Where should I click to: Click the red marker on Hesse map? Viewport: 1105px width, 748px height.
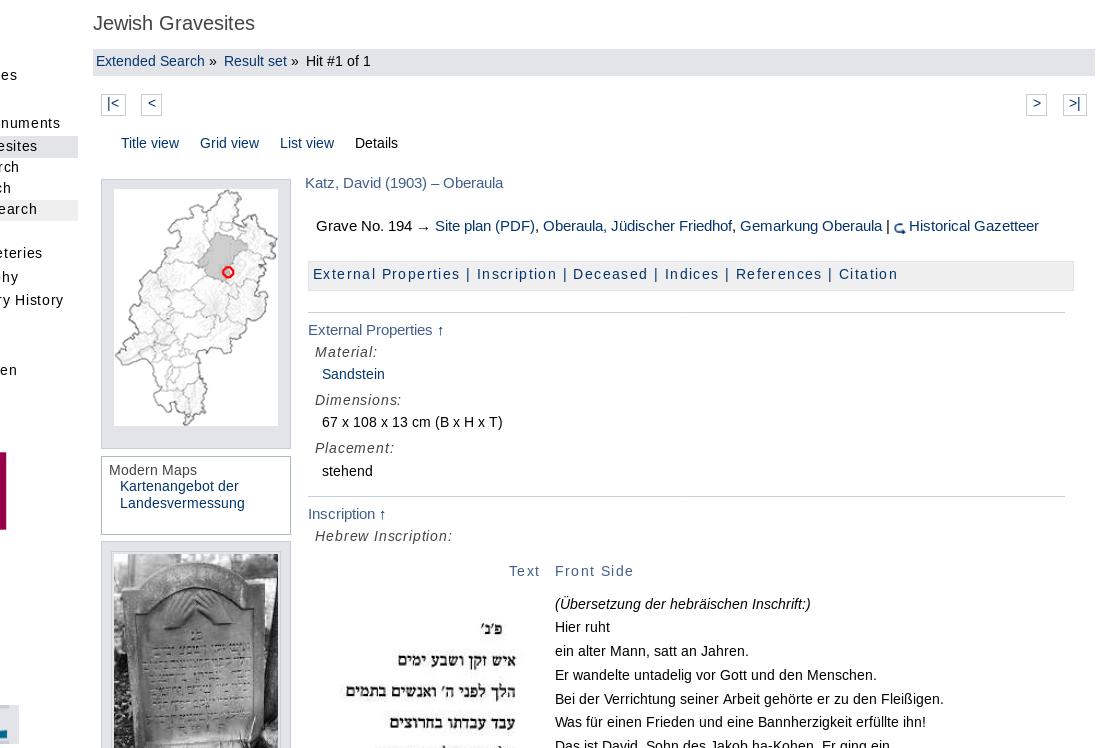click(x=228, y=272)
